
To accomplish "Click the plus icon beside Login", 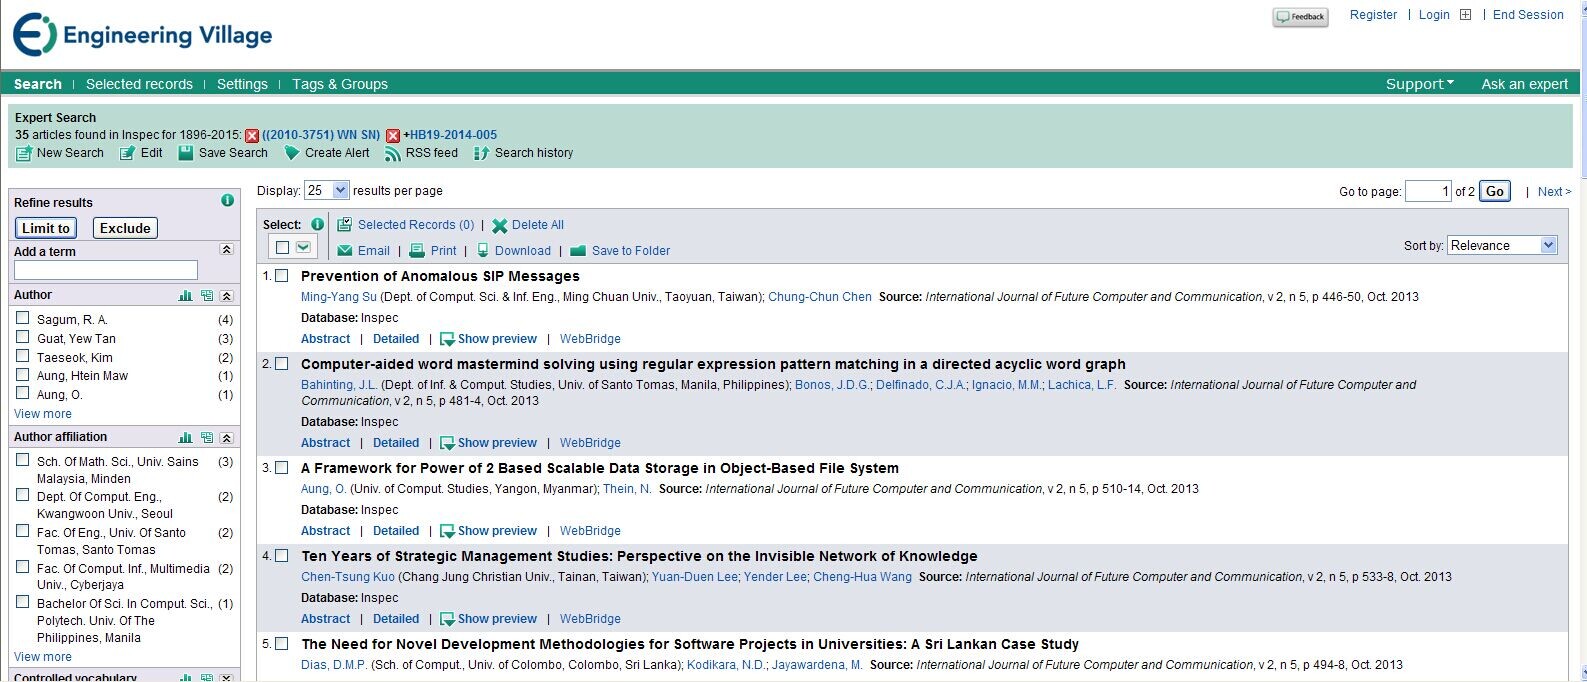I will (1466, 15).
